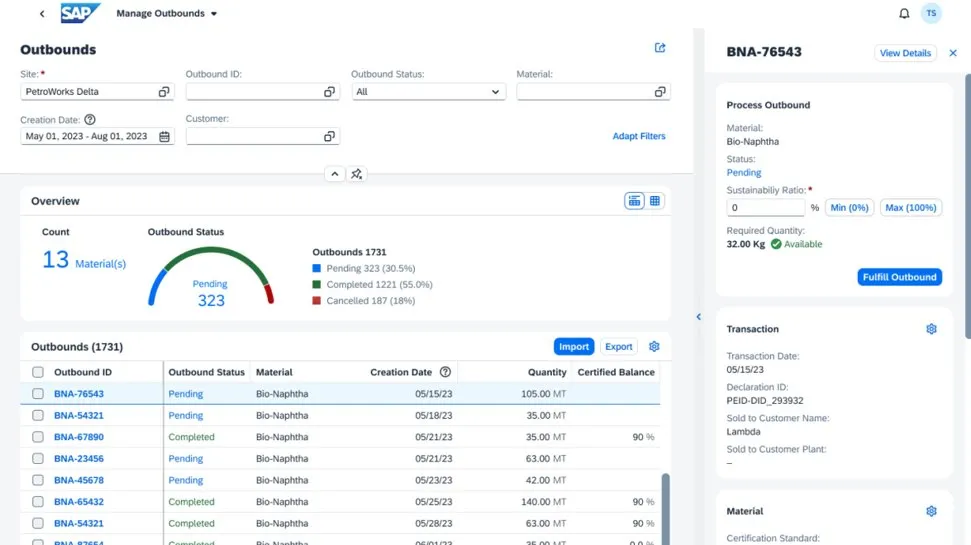Switch Overview to chart view

click(634, 201)
